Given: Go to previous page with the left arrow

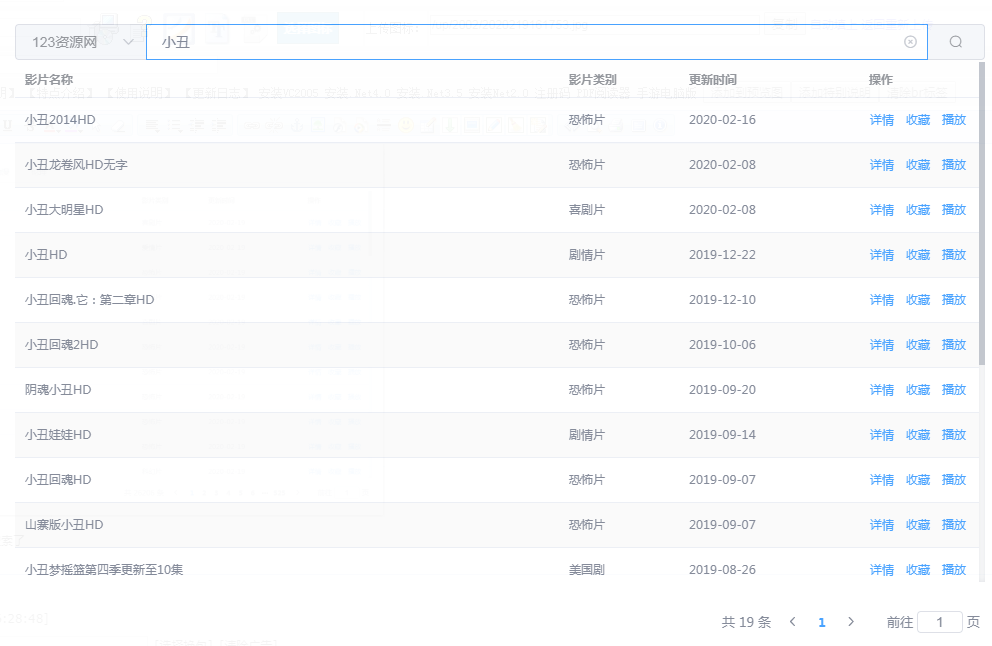Looking at the screenshot, I should coord(792,622).
